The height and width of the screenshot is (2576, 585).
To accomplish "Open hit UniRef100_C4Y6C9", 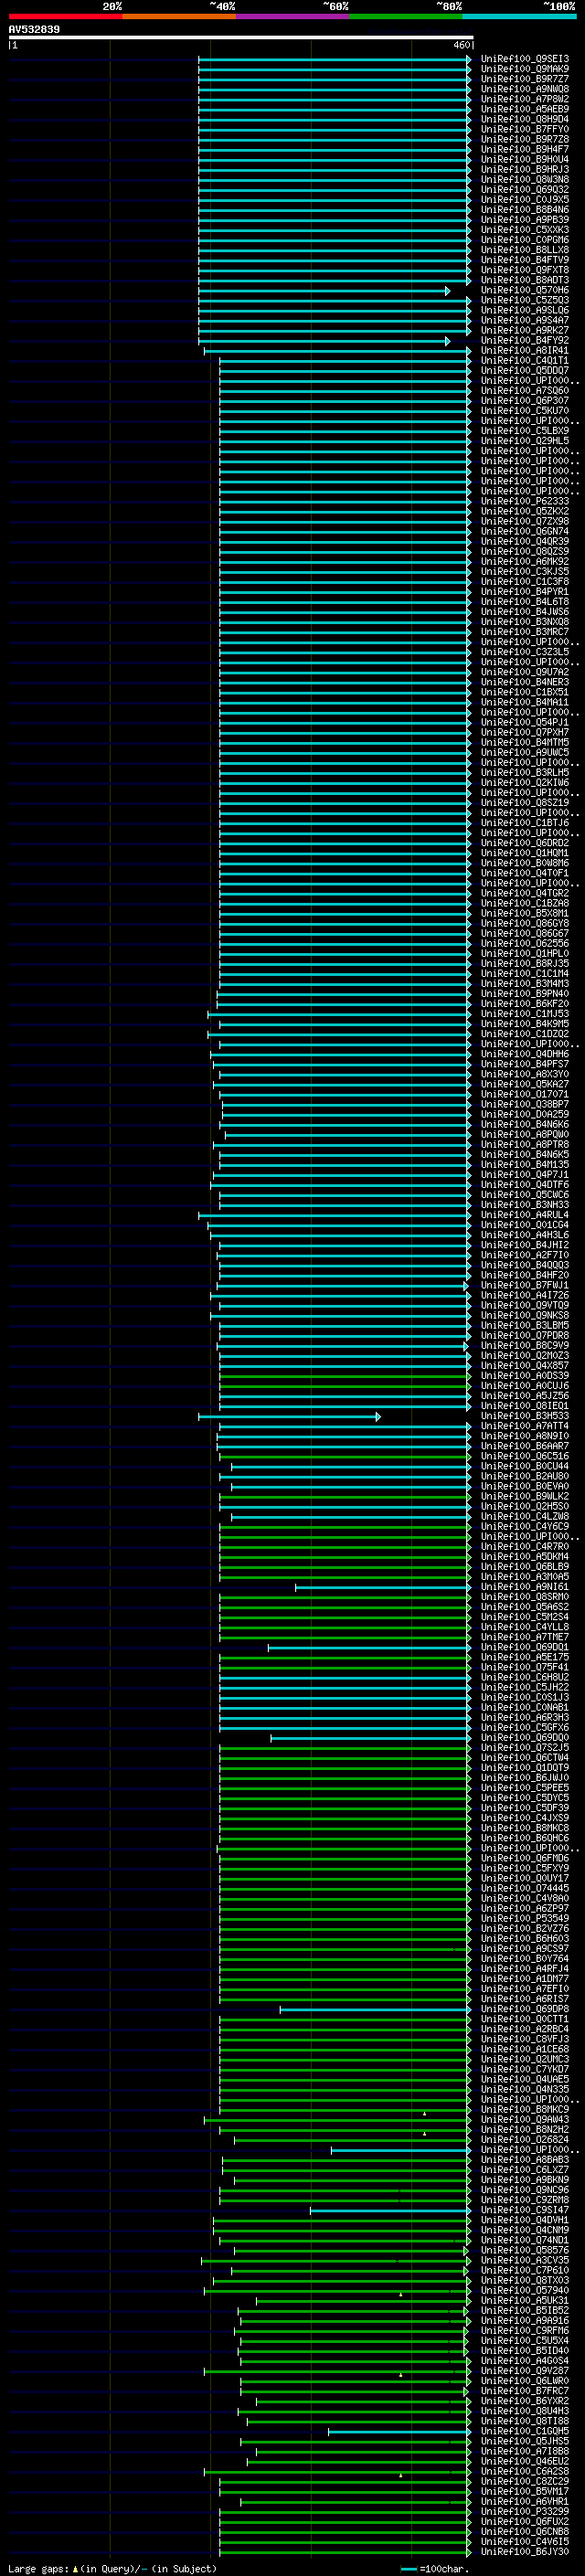I will 525,1527.
